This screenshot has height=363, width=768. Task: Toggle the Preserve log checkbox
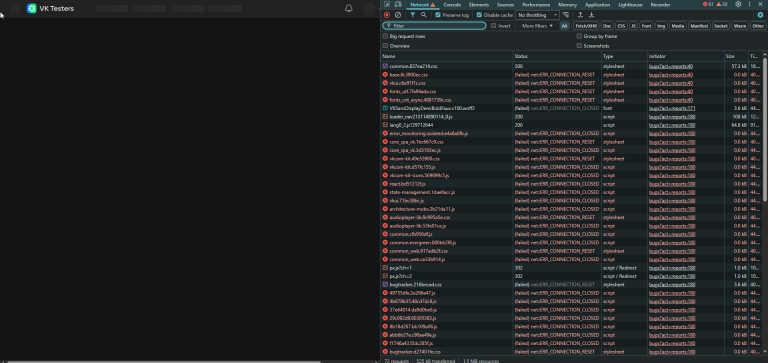[438, 15]
